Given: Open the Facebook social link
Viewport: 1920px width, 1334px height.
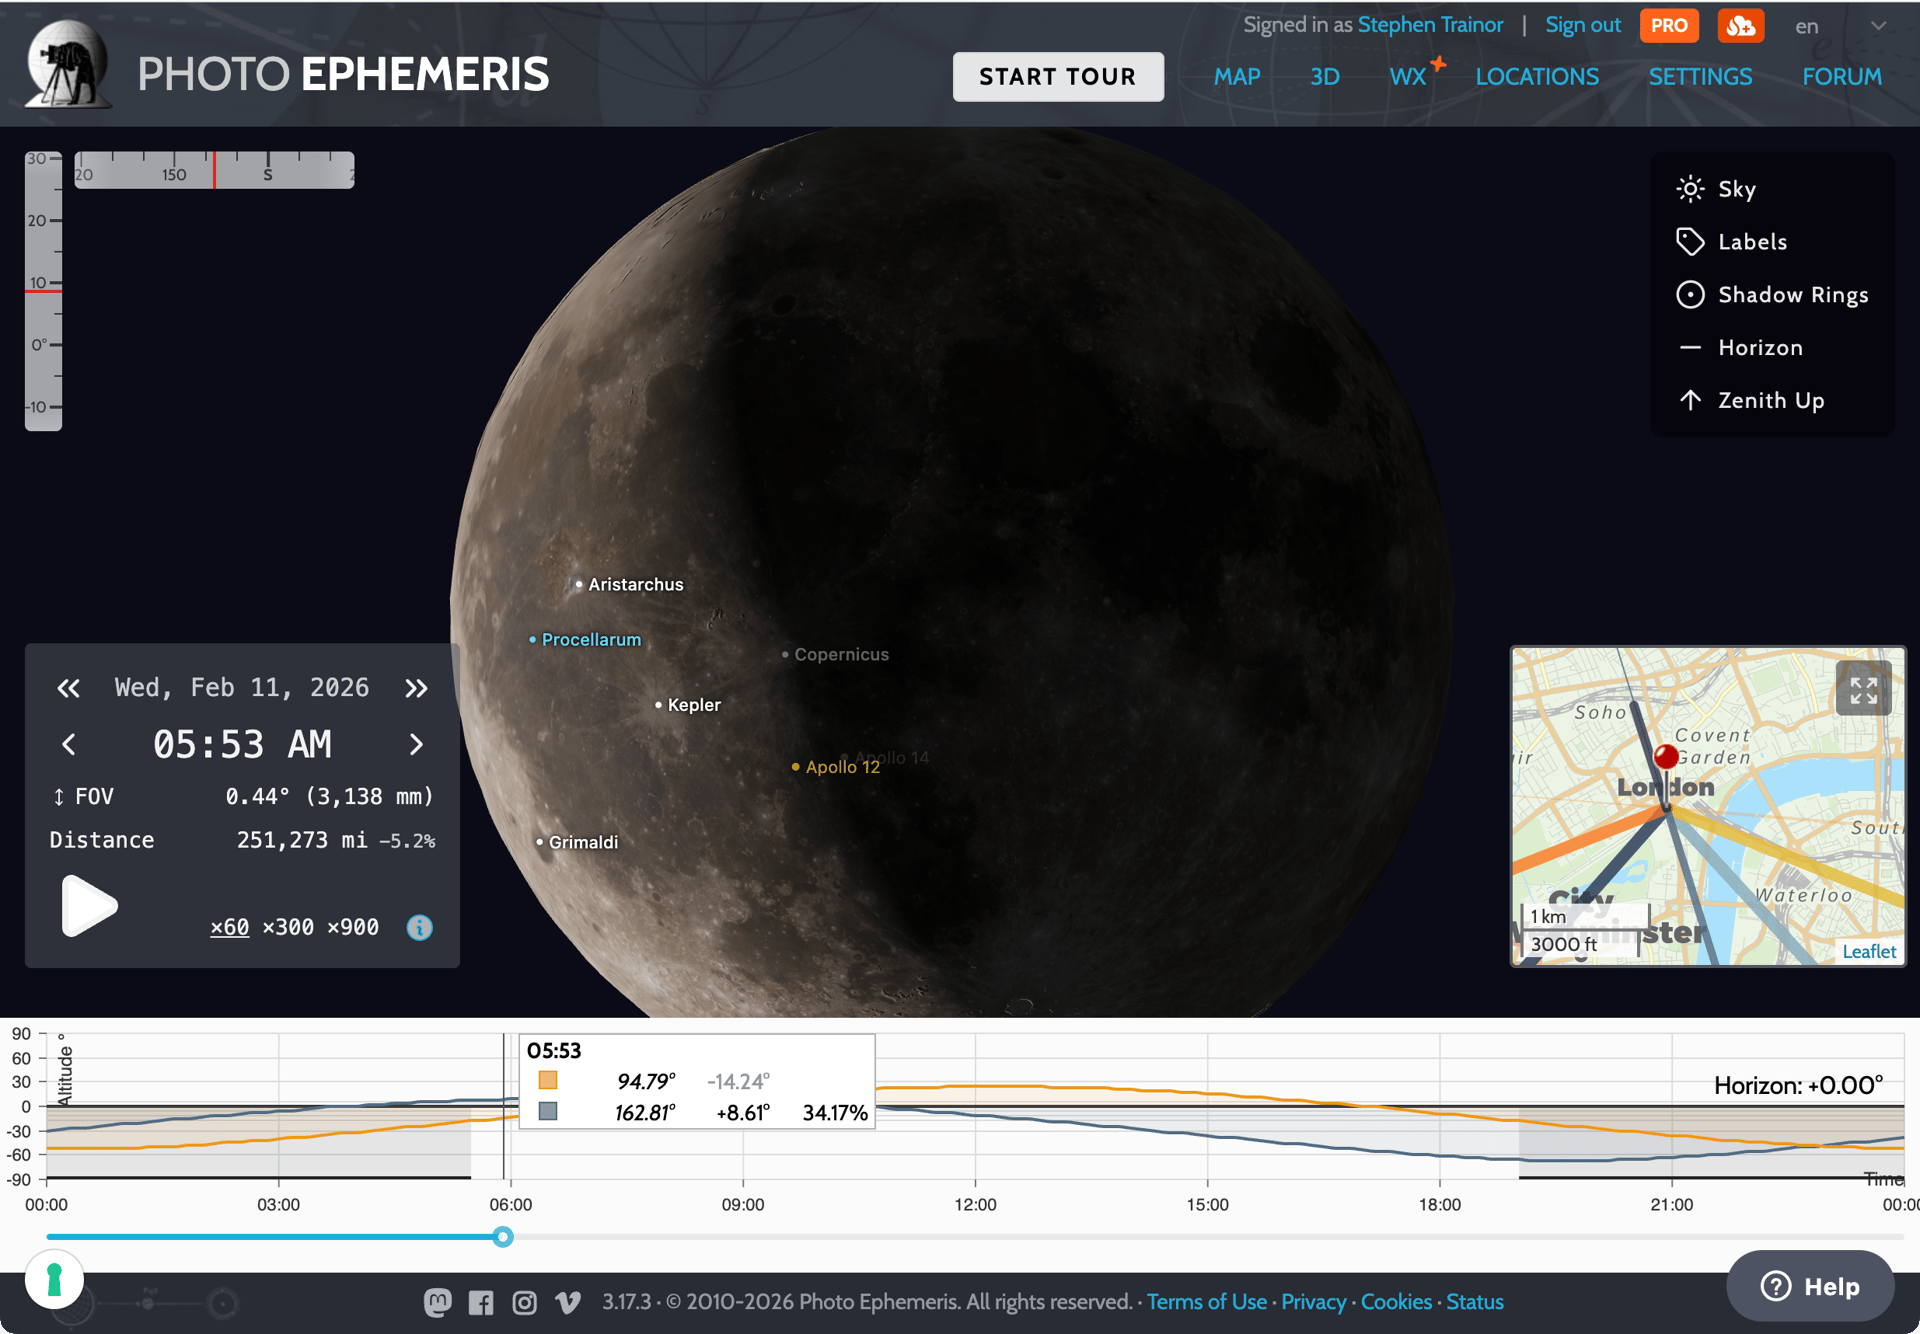Looking at the screenshot, I should (481, 1302).
